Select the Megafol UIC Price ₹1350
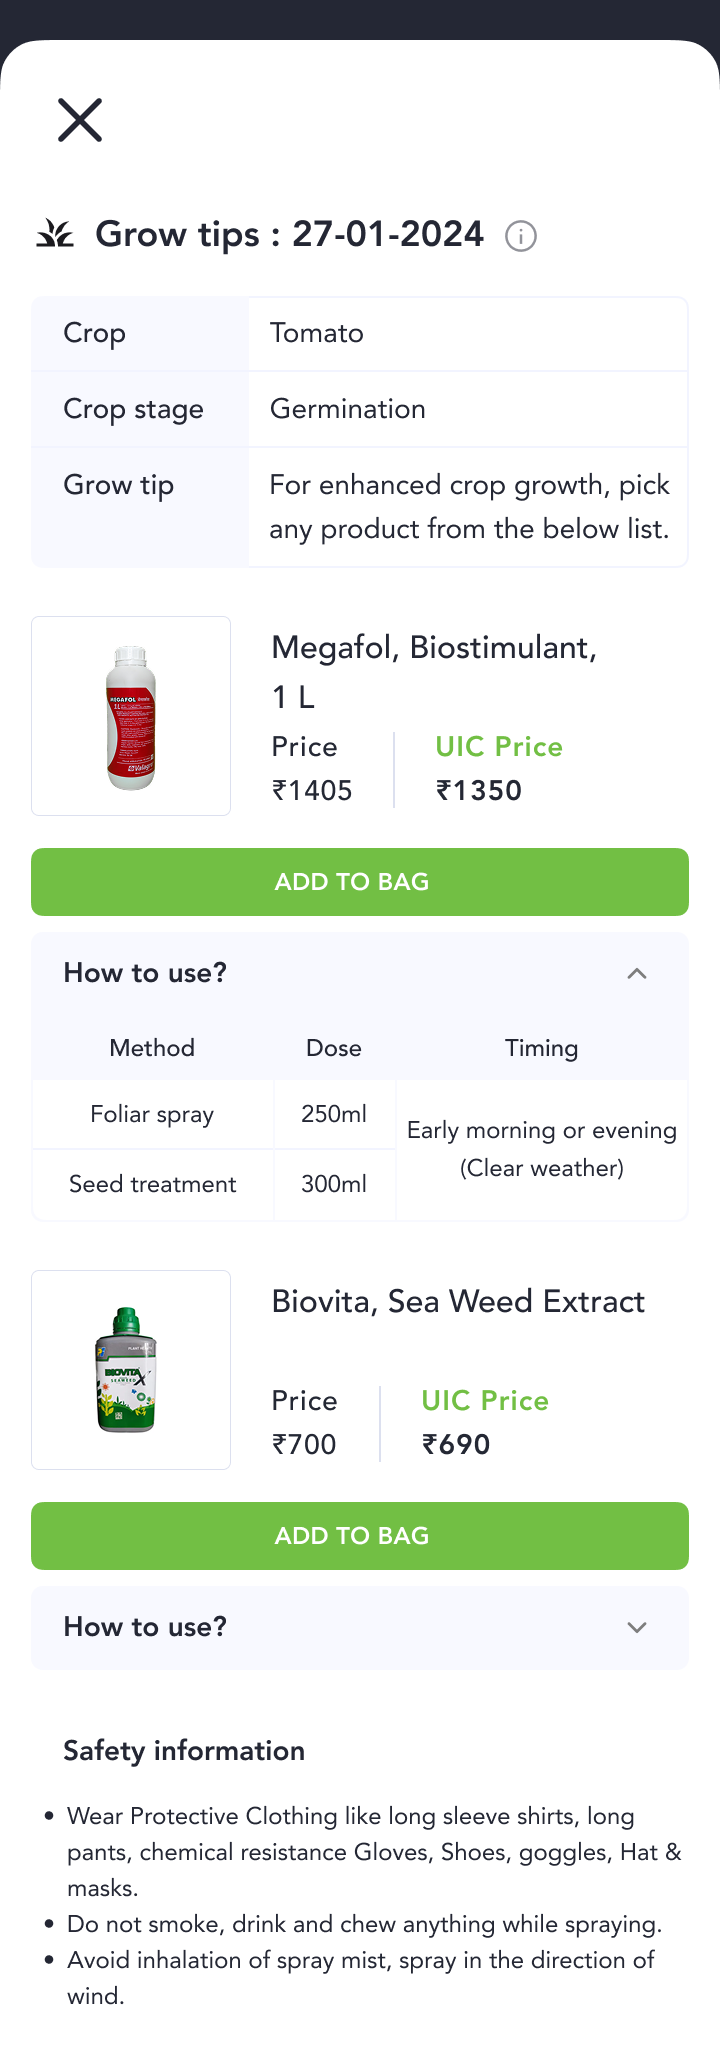Image resolution: width=720 pixels, height=2062 pixels. [x=479, y=790]
